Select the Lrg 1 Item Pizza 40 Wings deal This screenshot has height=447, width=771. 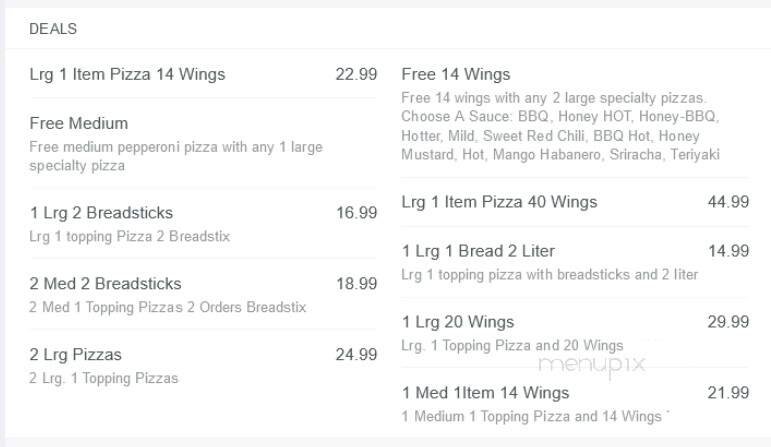(499, 202)
